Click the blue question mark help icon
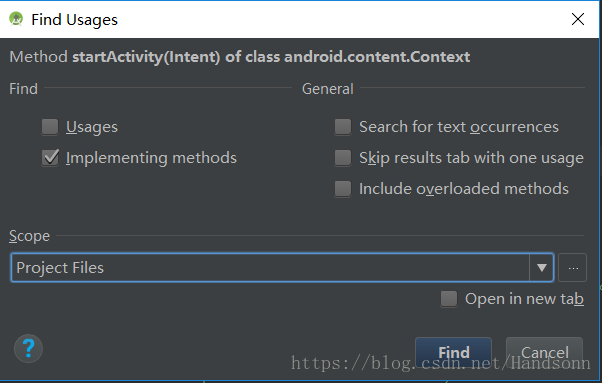The image size is (602, 383). (28, 348)
